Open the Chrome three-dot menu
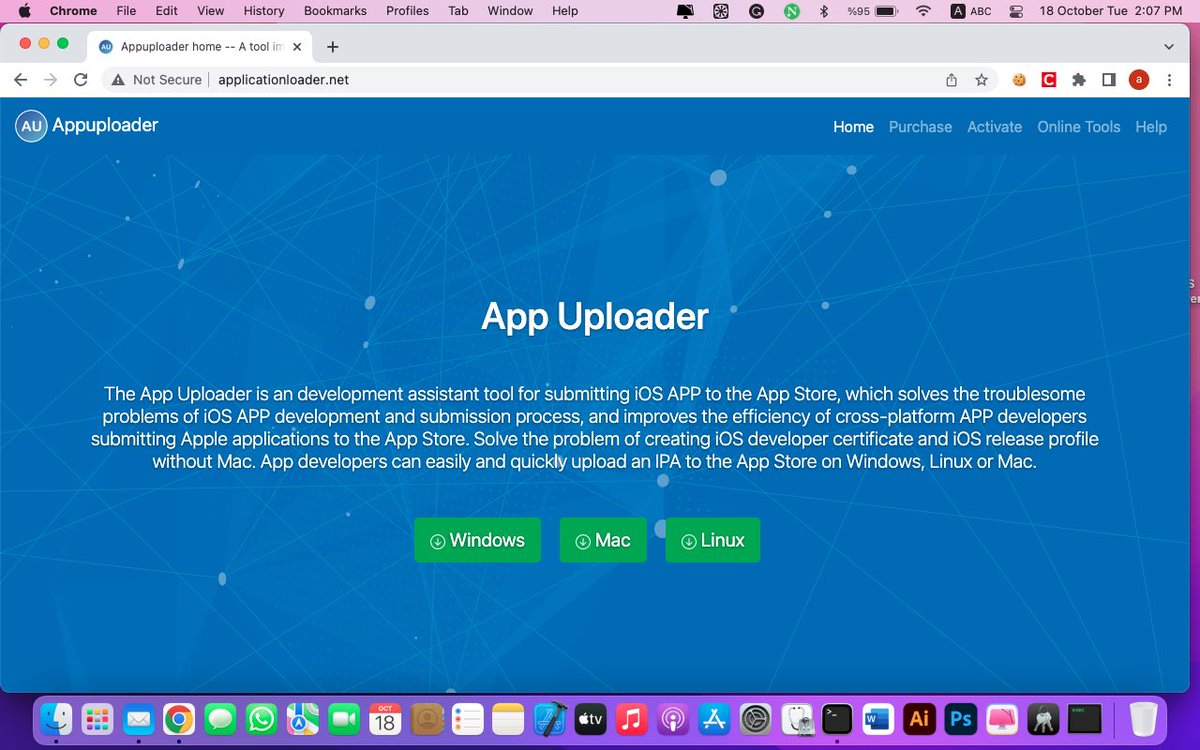Image resolution: width=1200 pixels, height=750 pixels. click(1169, 80)
